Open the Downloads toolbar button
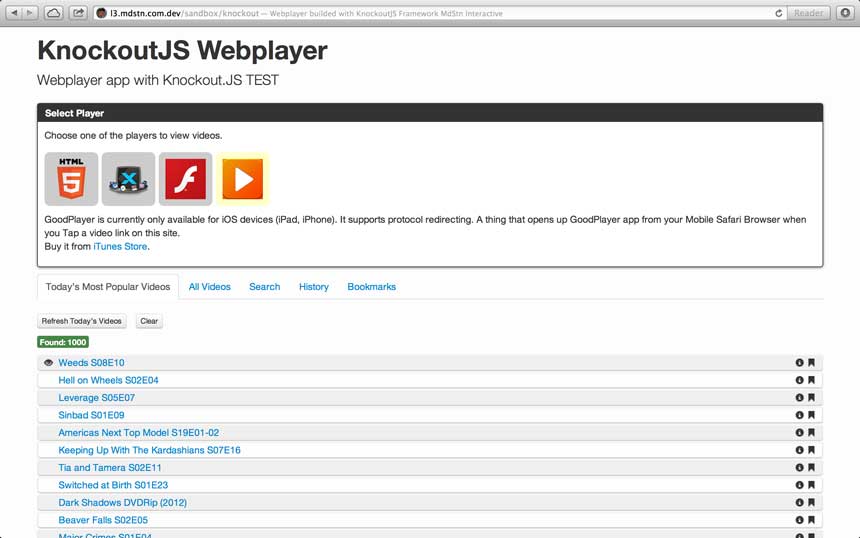Viewport: 860px width, 538px height. [845, 13]
